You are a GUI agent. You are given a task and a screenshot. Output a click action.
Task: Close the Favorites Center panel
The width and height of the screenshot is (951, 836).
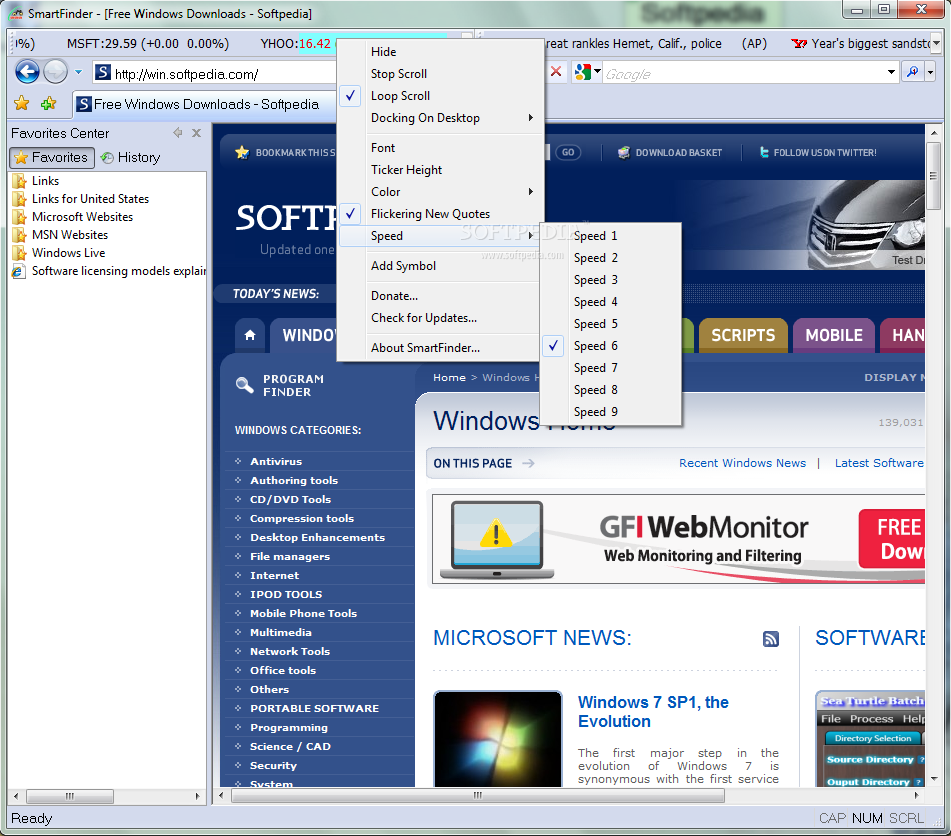click(197, 133)
